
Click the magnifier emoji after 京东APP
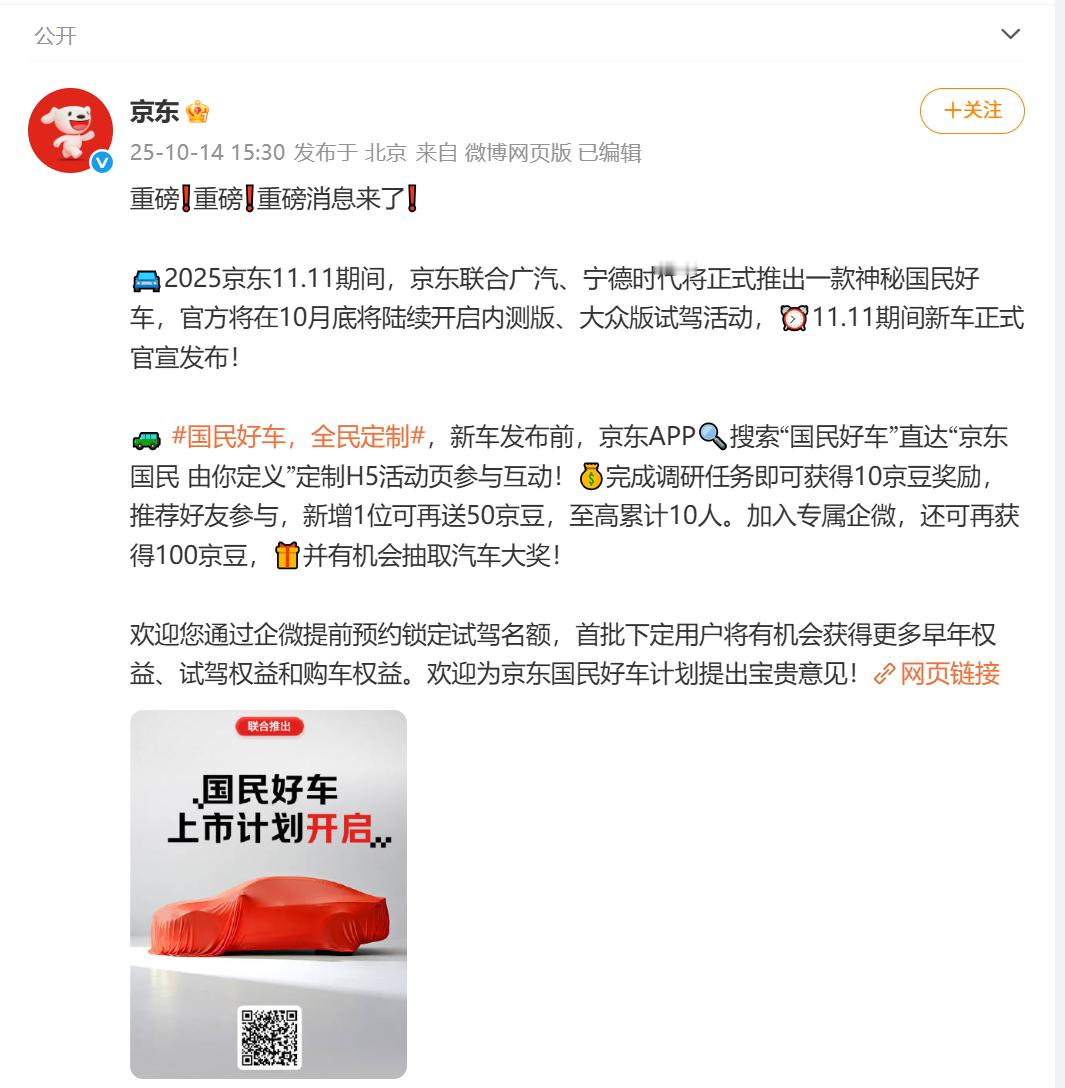[x=712, y=436]
